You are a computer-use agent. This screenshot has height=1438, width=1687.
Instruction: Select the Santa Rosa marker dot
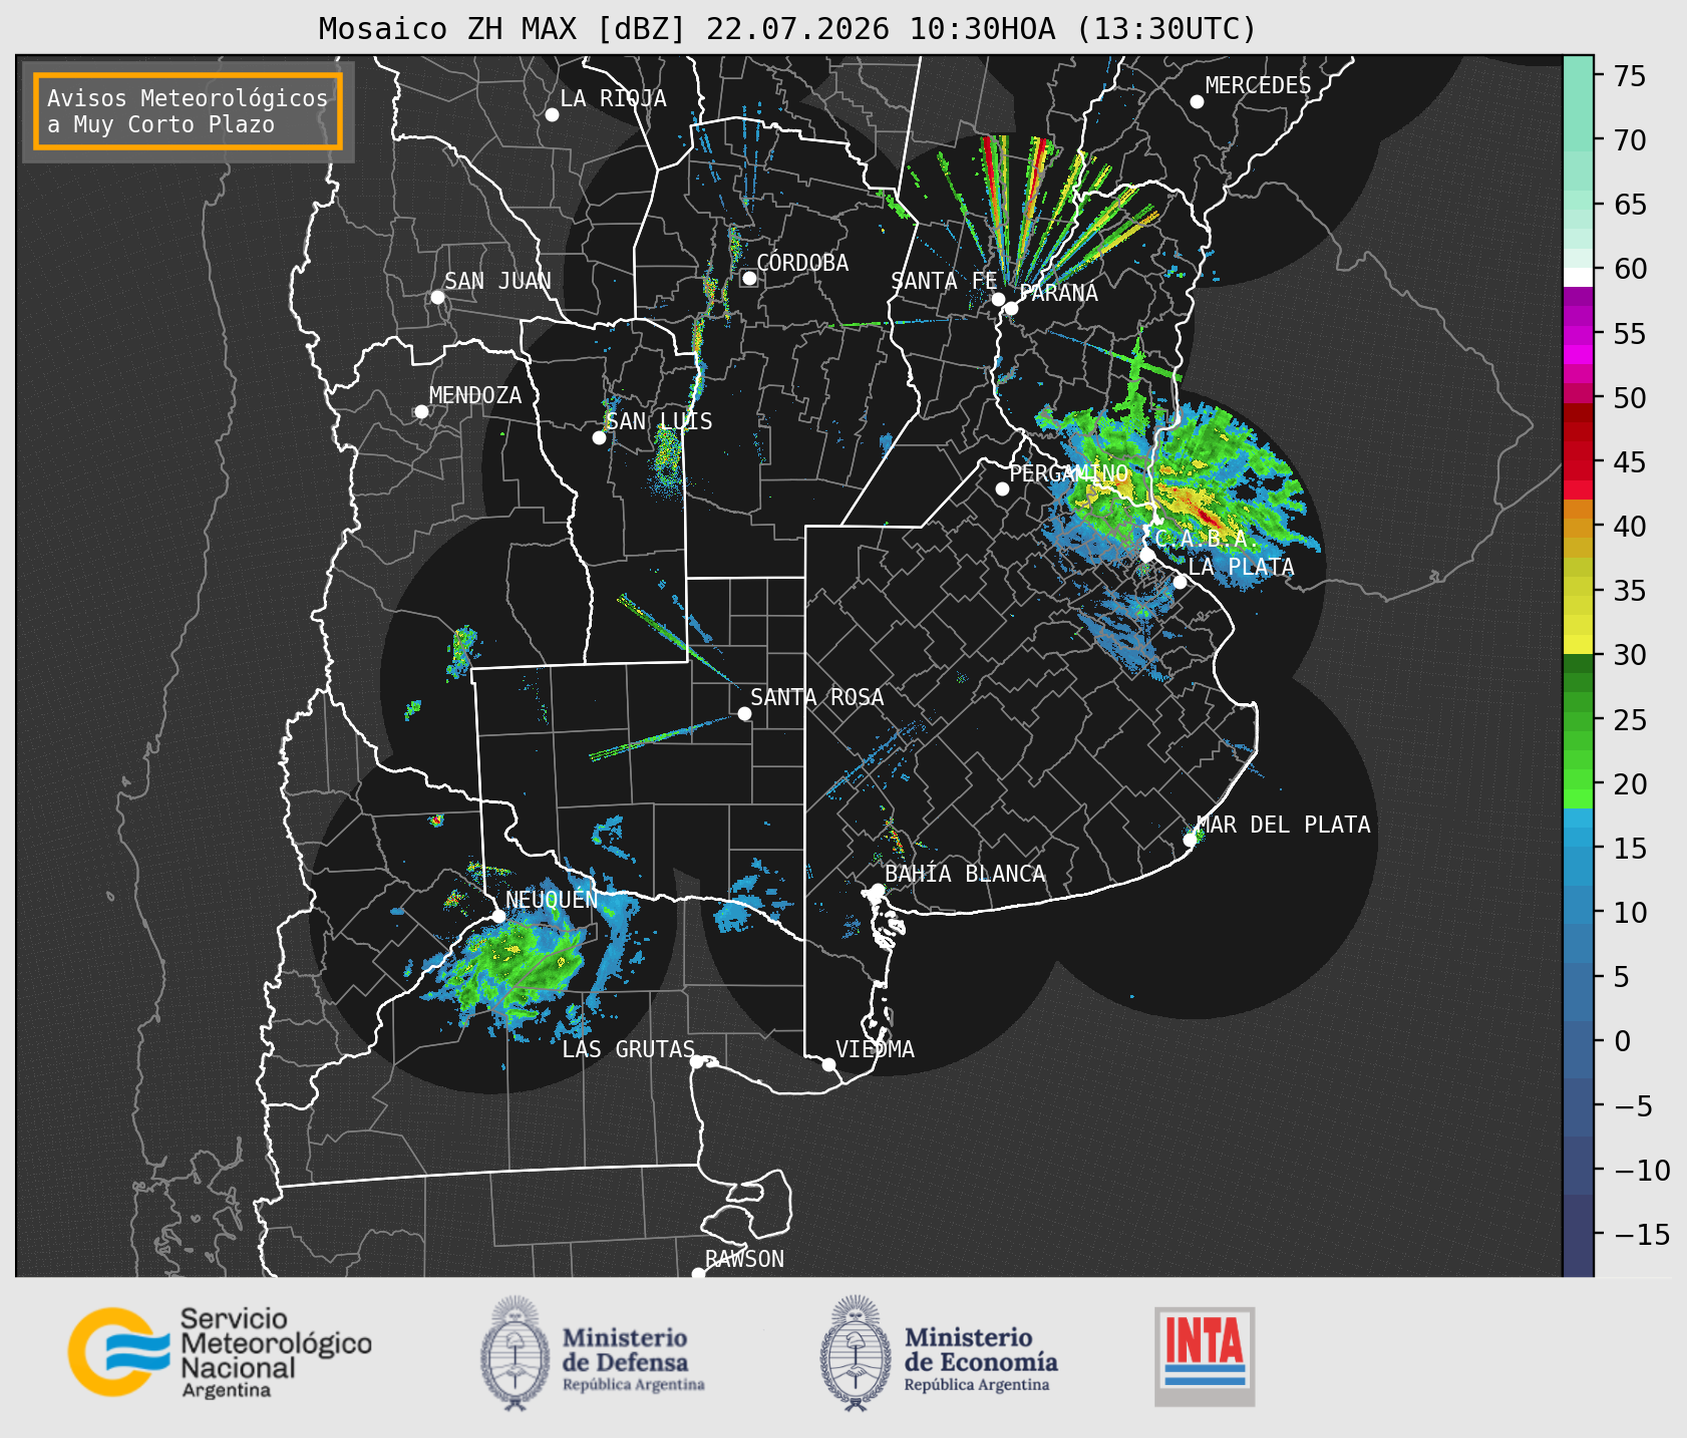point(744,713)
